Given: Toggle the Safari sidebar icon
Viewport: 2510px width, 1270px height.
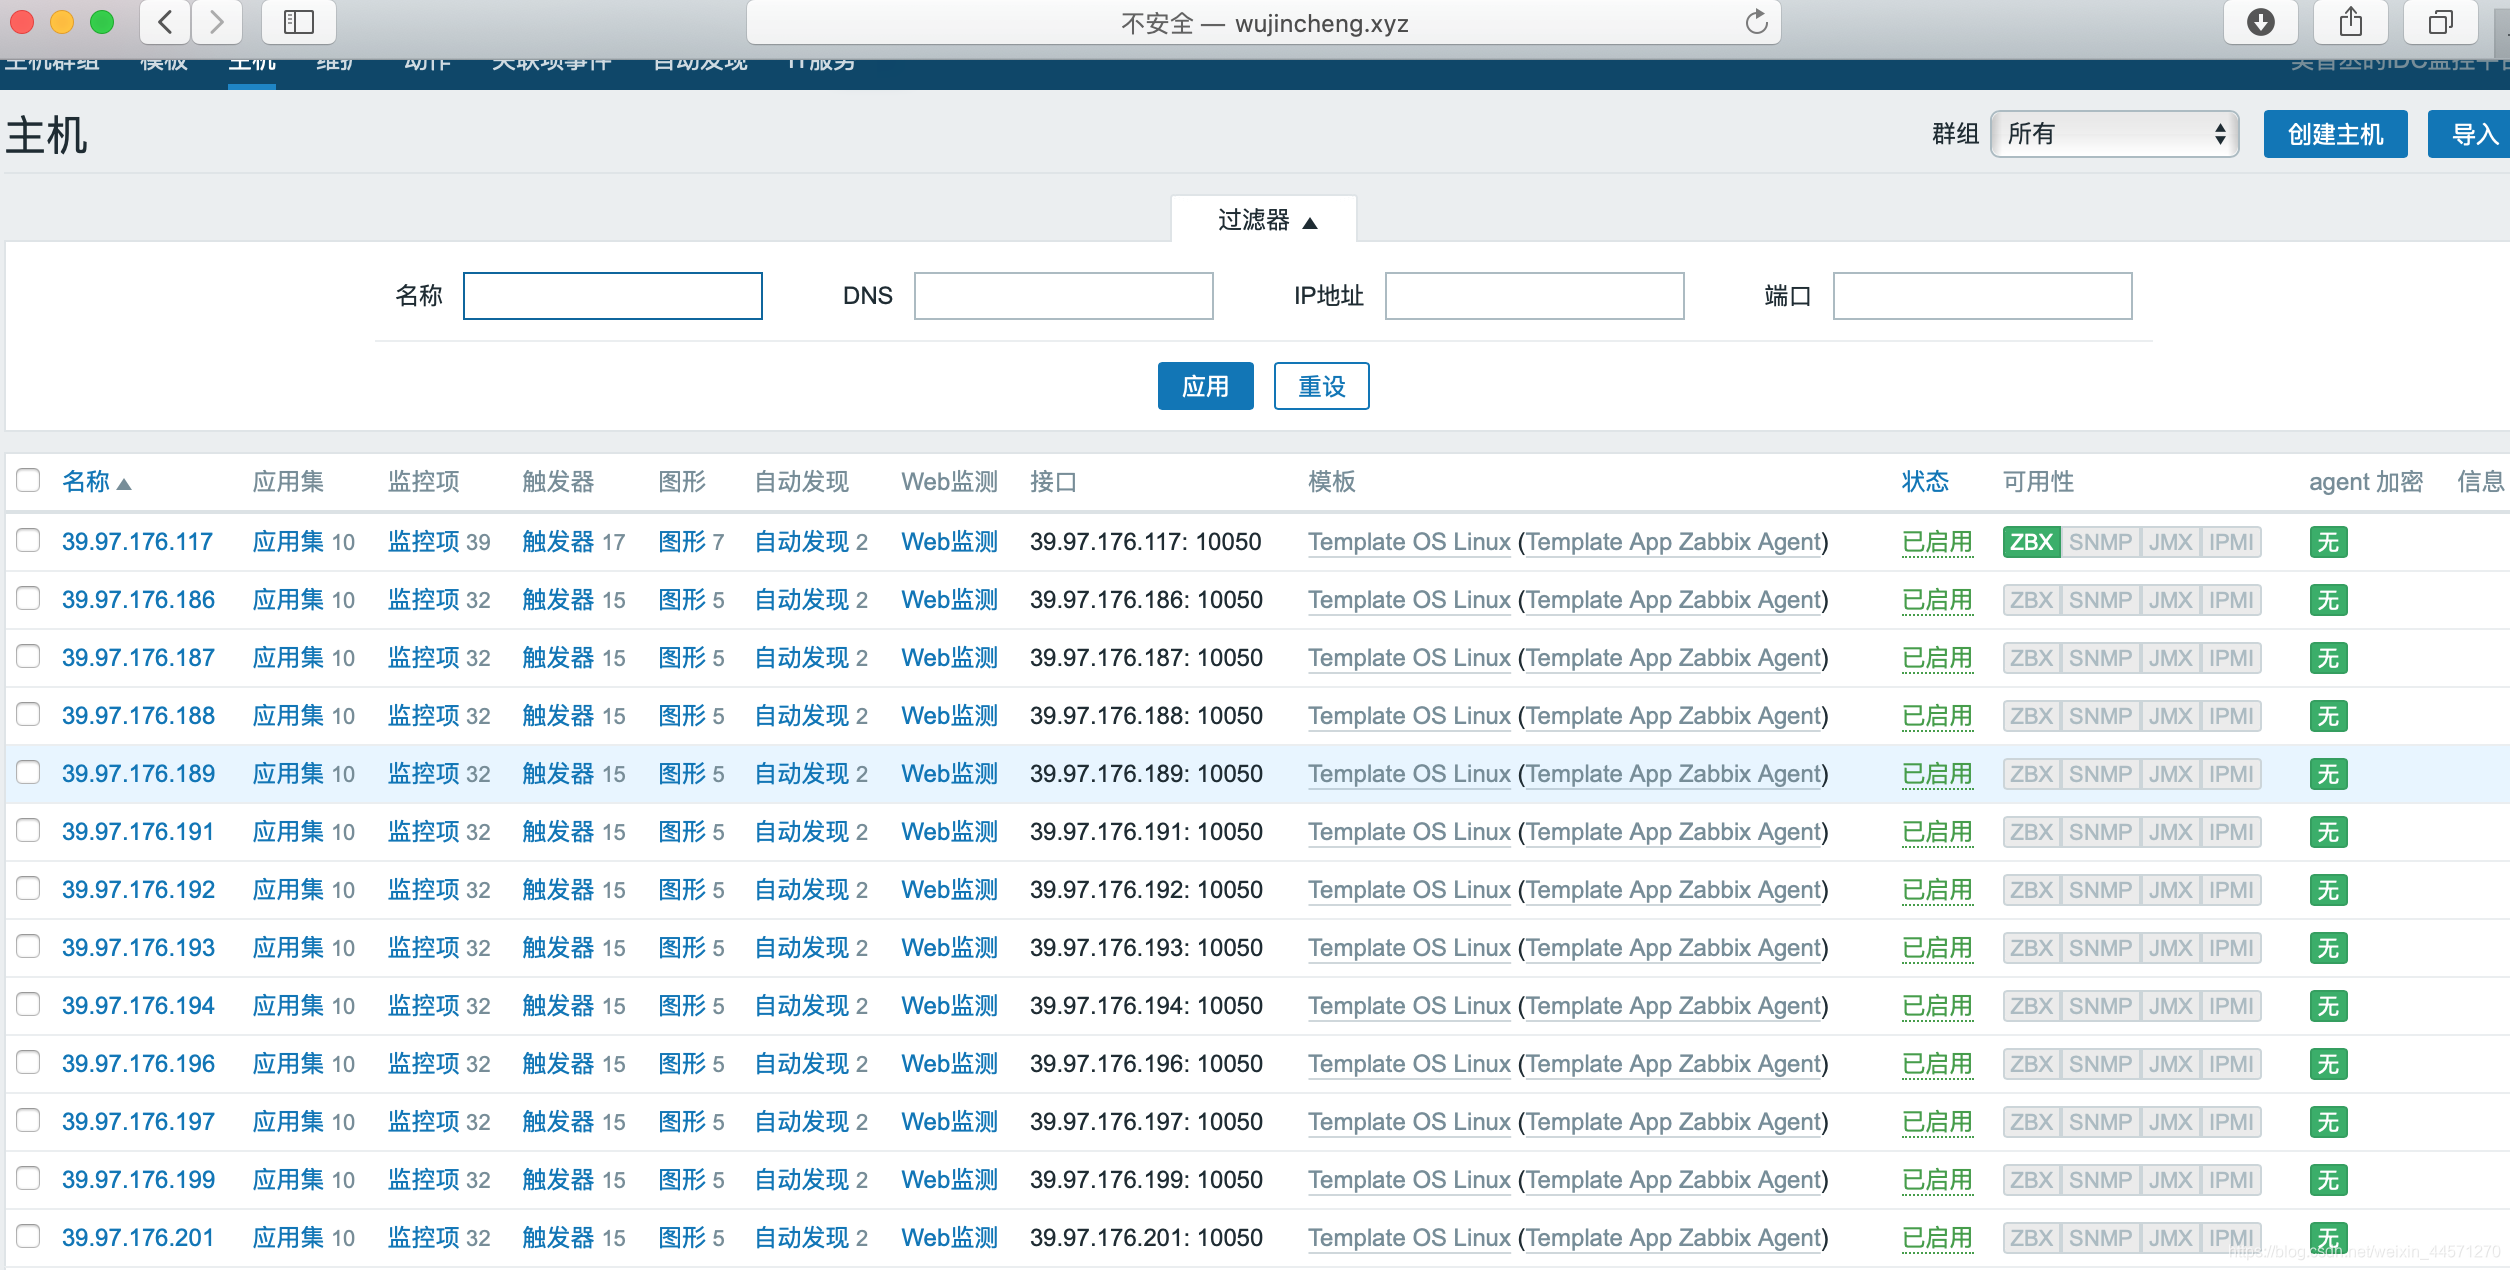Looking at the screenshot, I should coord(298,22).
